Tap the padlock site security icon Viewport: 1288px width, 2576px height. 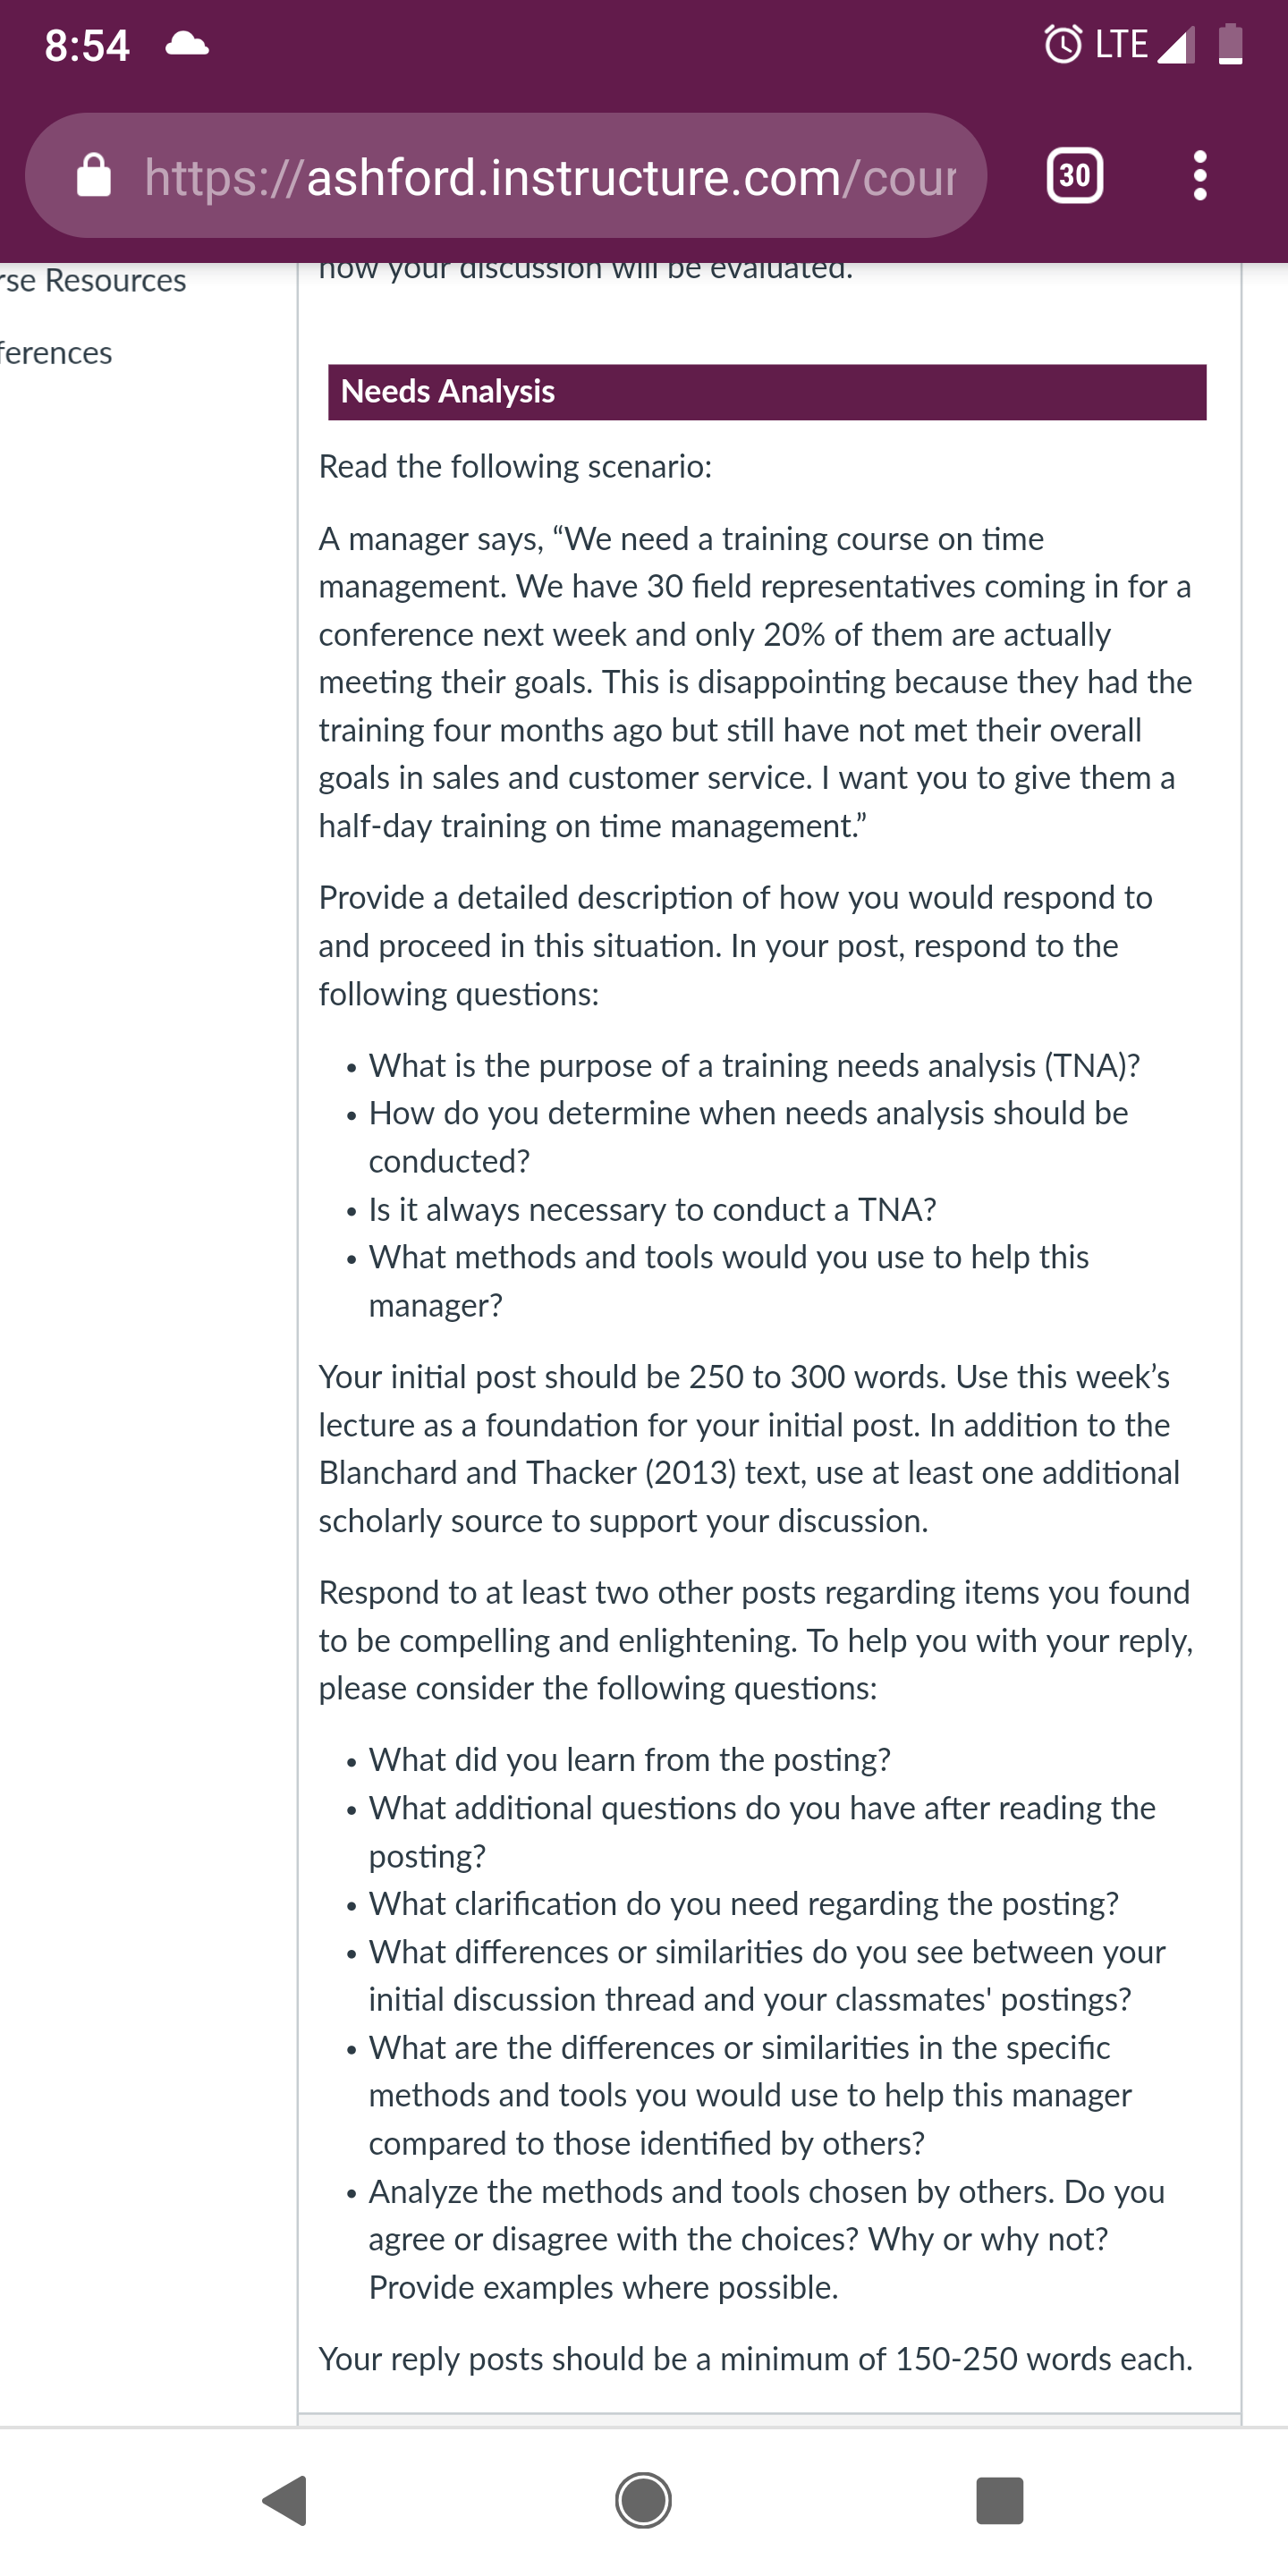[94, 176]
